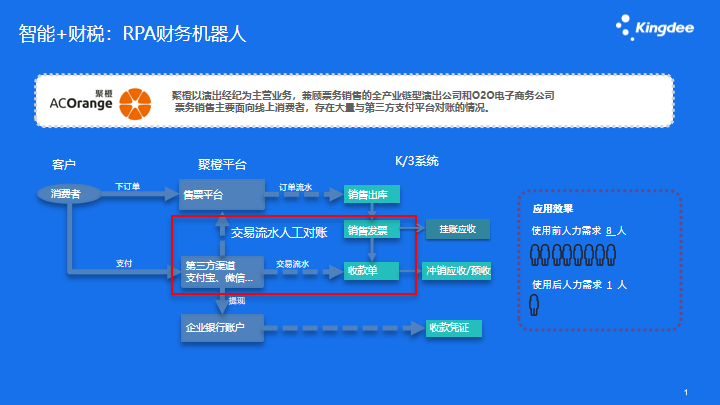This screenshot has height=405, width=720.
Task: Click the 交易流水人工对账 text
Action: pos(279,233)
